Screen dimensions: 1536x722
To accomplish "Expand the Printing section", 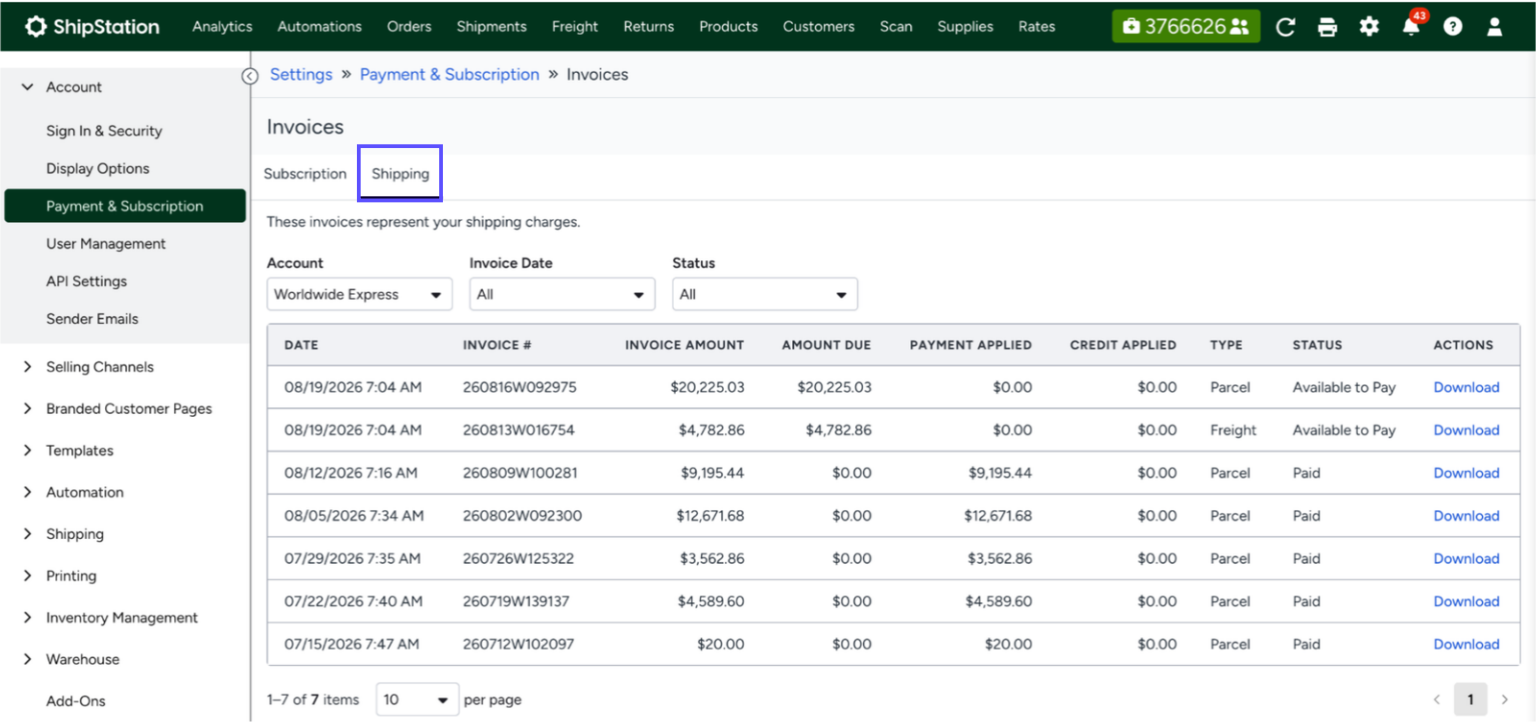I will pyautogui.click(x=27, y=576).
